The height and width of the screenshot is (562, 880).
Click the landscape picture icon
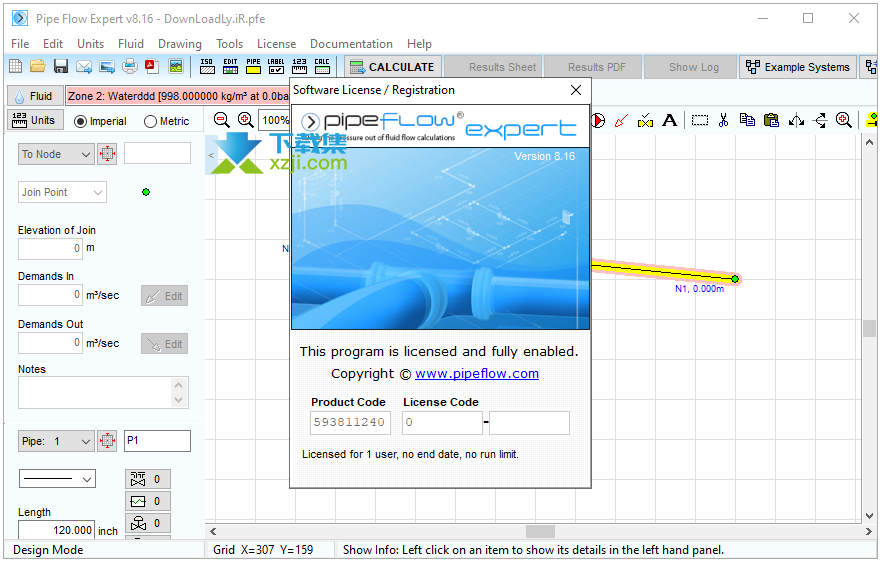176,66
